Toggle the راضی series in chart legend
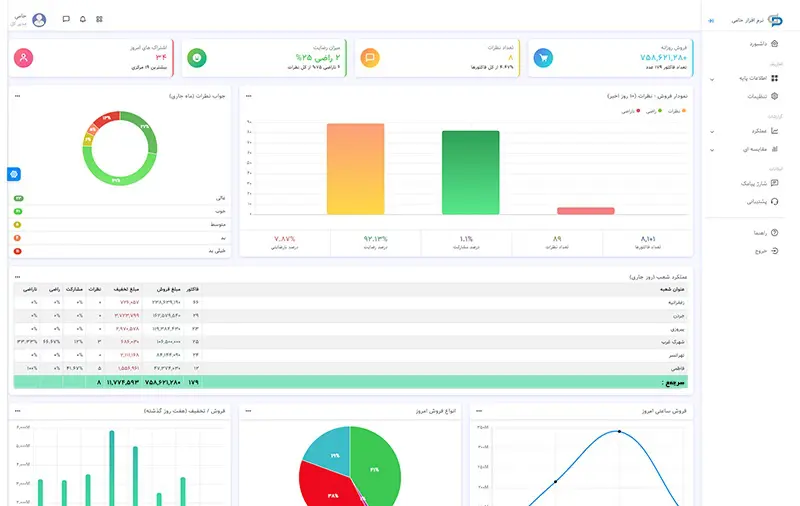This screenshot has width=800, height=506. (x=654, y=111)
